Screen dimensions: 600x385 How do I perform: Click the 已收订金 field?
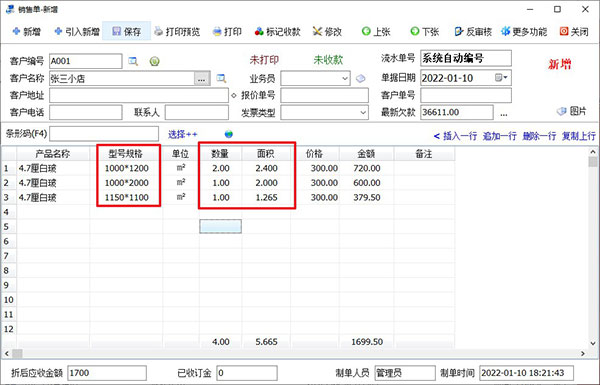[x=247, y=373]
